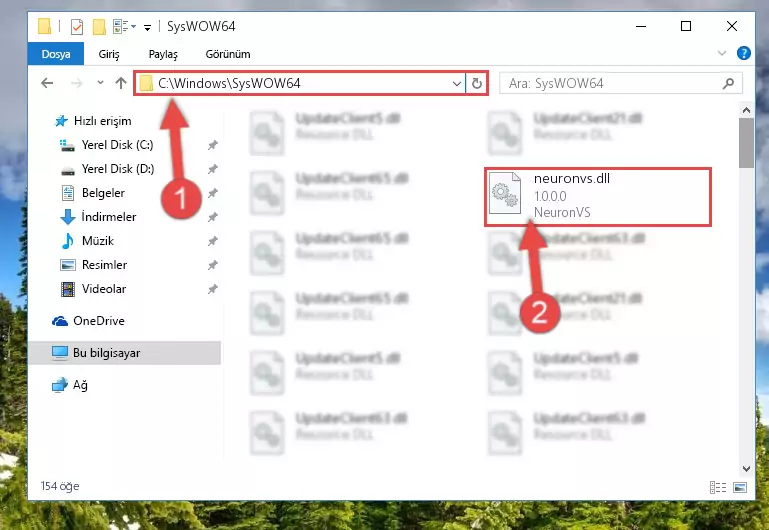The height and width of the screenshot is (530, 769).
Task: Click the Ara: SysWOW64 search box
Action: click(x=620, y=83)
